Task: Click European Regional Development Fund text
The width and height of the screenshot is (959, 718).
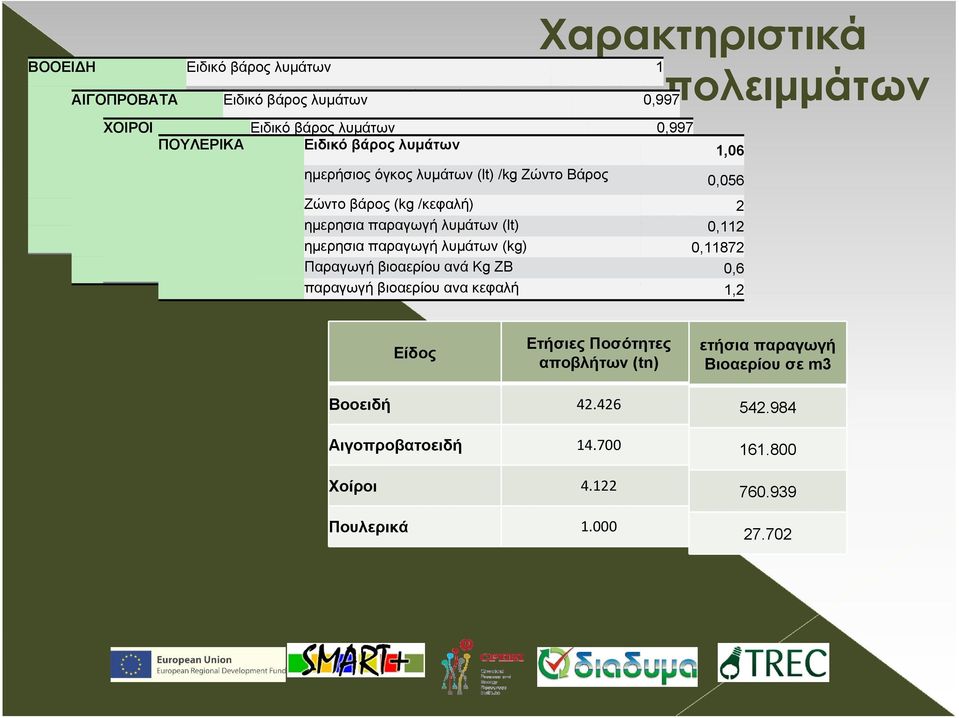Action: pyautogui.click(x=221, y=671)
